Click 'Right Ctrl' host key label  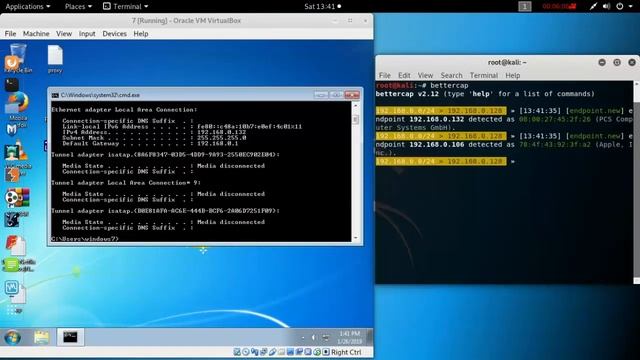tap(346, 352)
